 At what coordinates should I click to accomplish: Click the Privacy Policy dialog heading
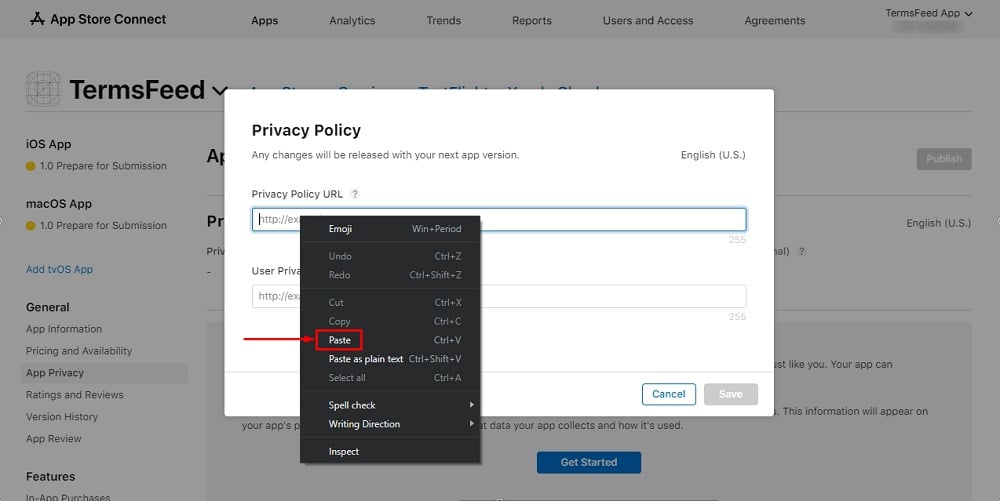(306, 130)
